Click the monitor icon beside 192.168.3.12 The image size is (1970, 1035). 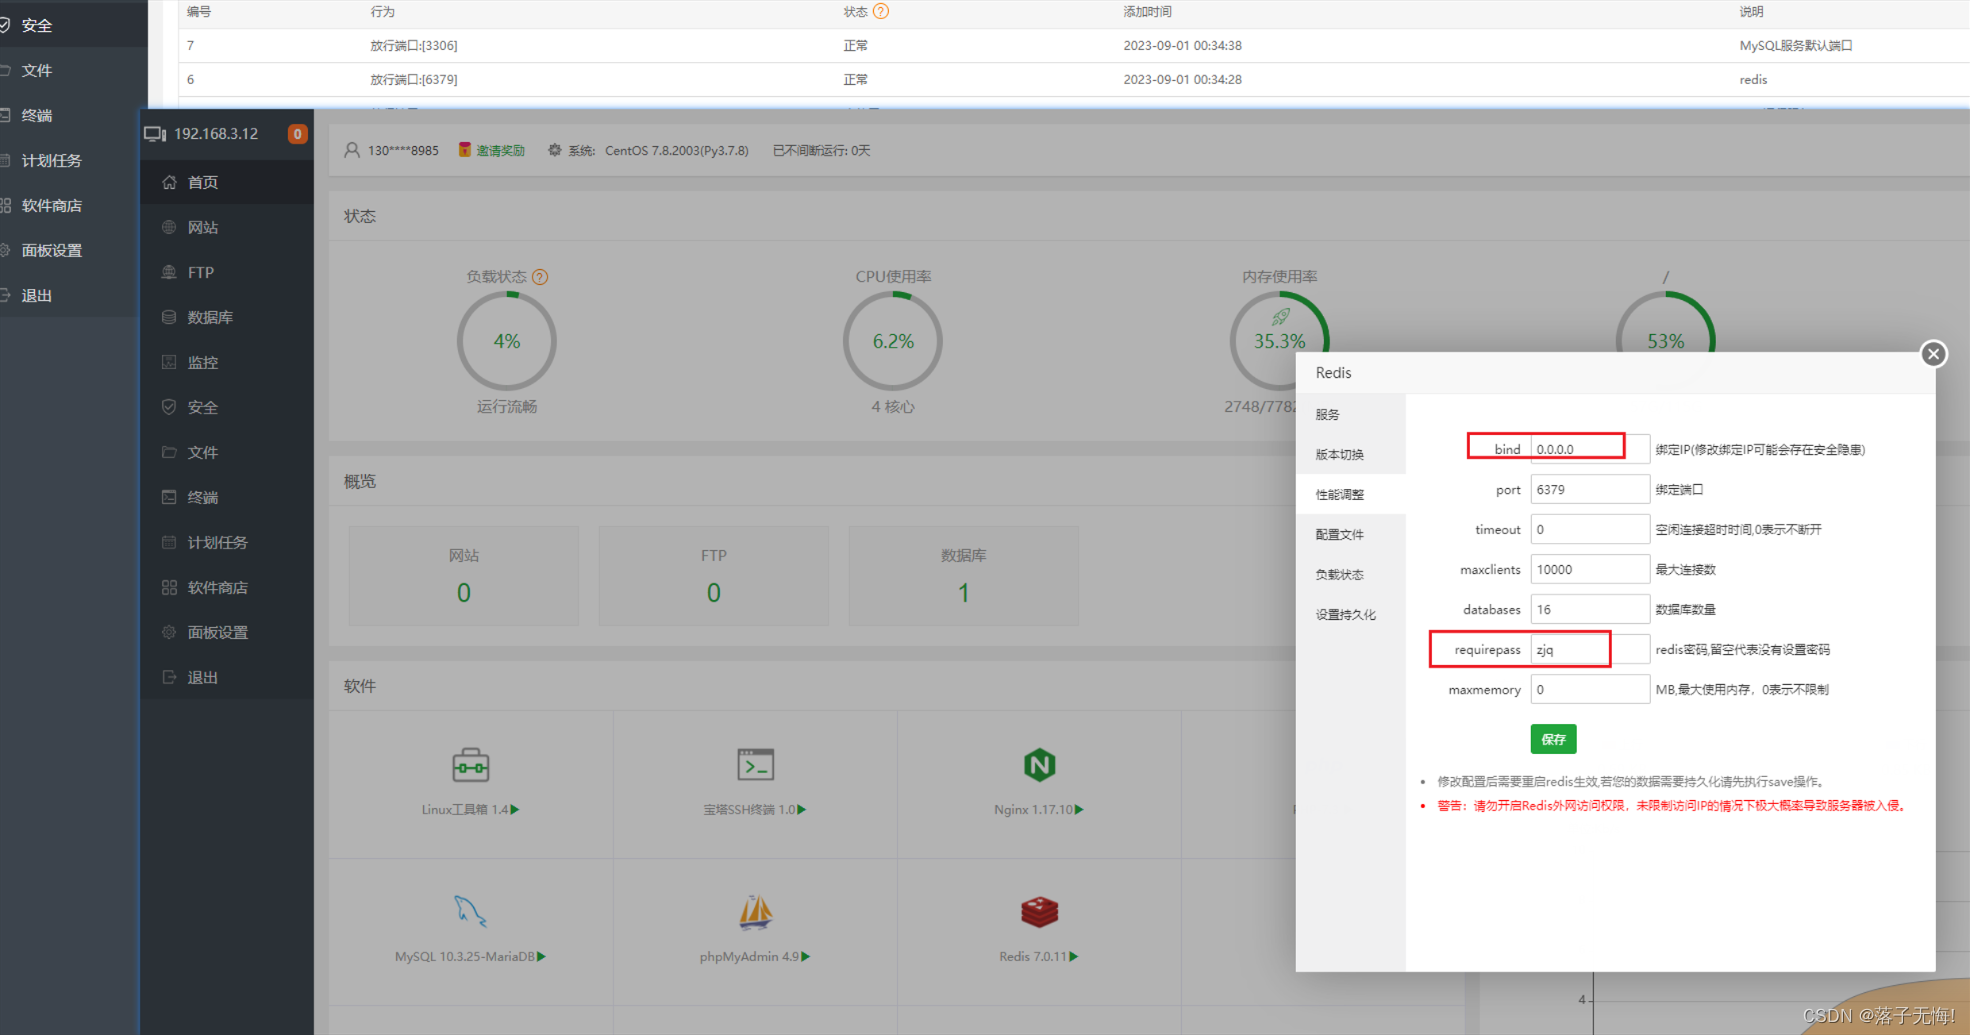tap(155, 134)
